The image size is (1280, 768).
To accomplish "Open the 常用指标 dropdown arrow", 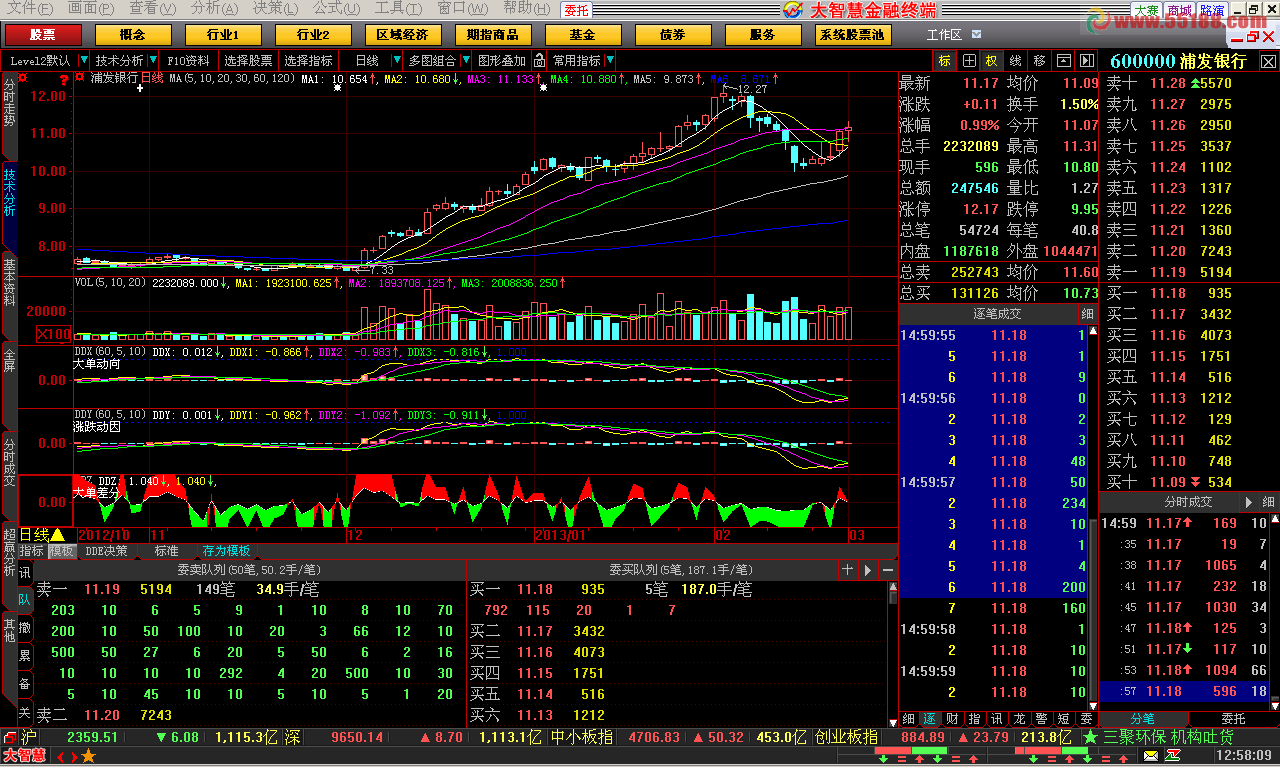I will [x=610, y=60].
